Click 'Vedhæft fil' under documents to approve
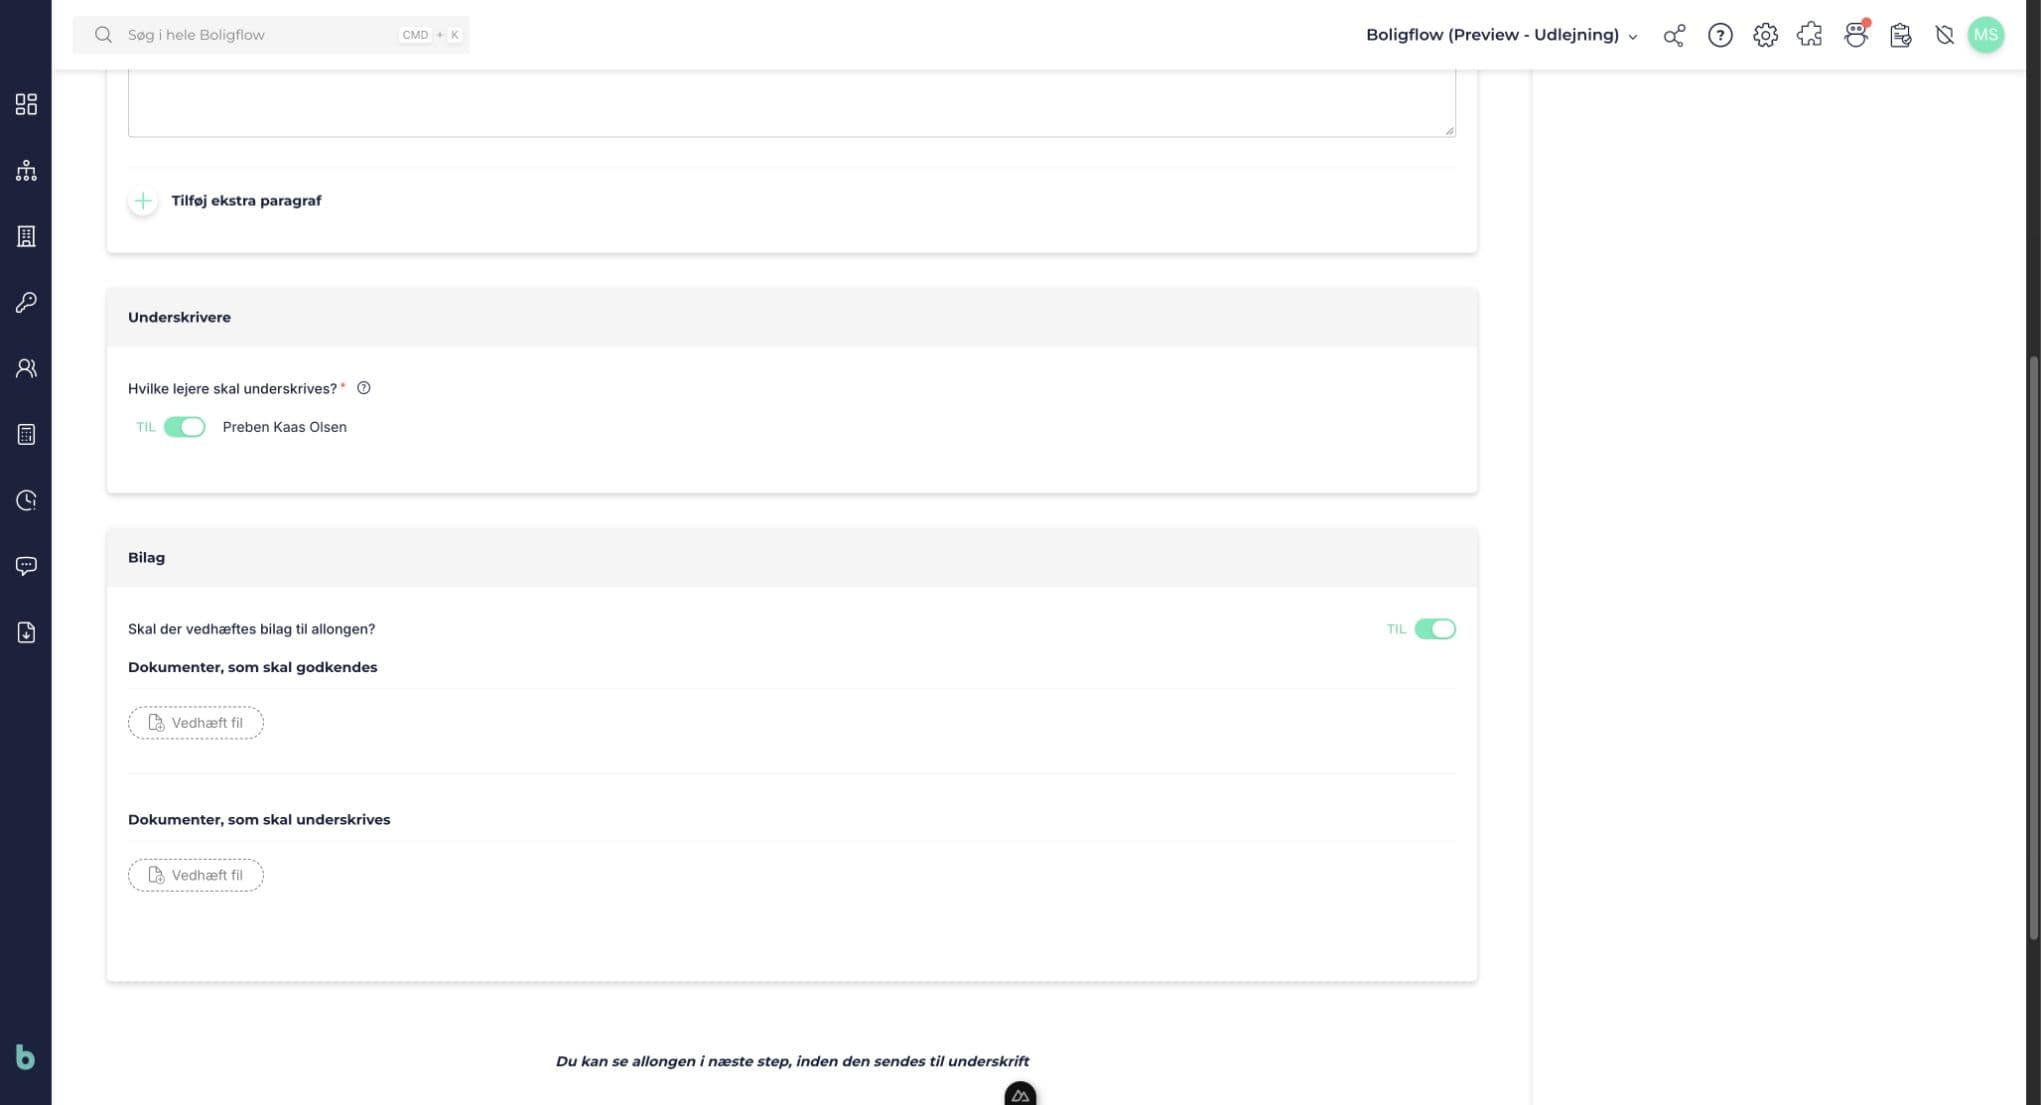 [196, 723]
